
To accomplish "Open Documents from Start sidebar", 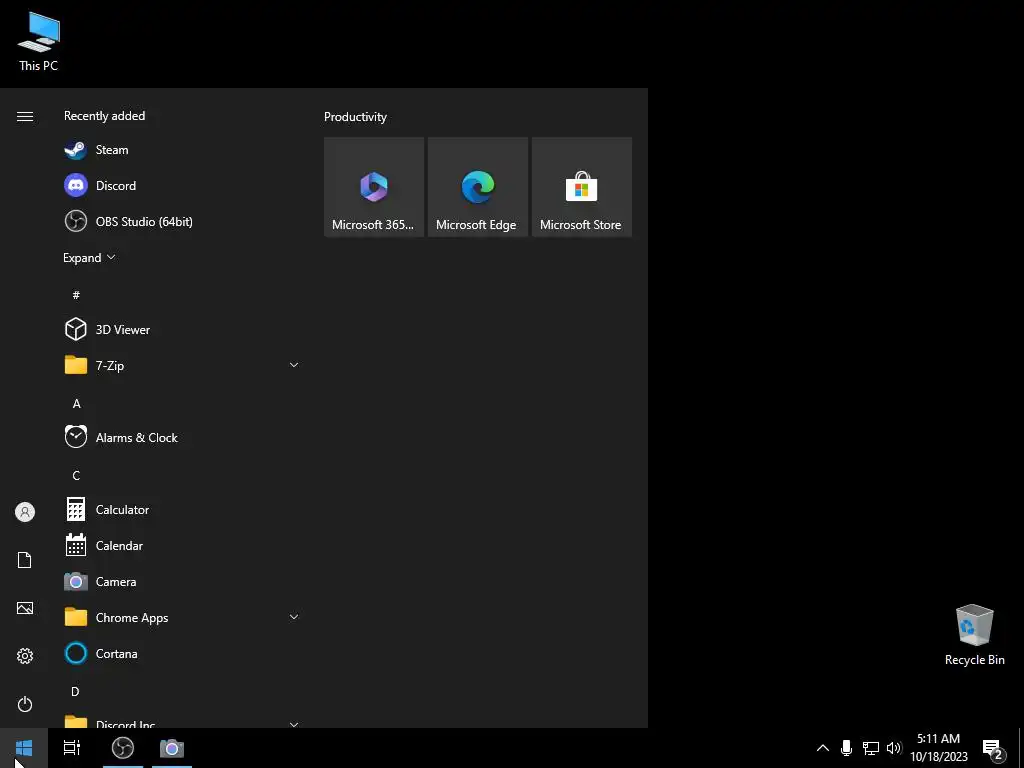I will 25,560.
